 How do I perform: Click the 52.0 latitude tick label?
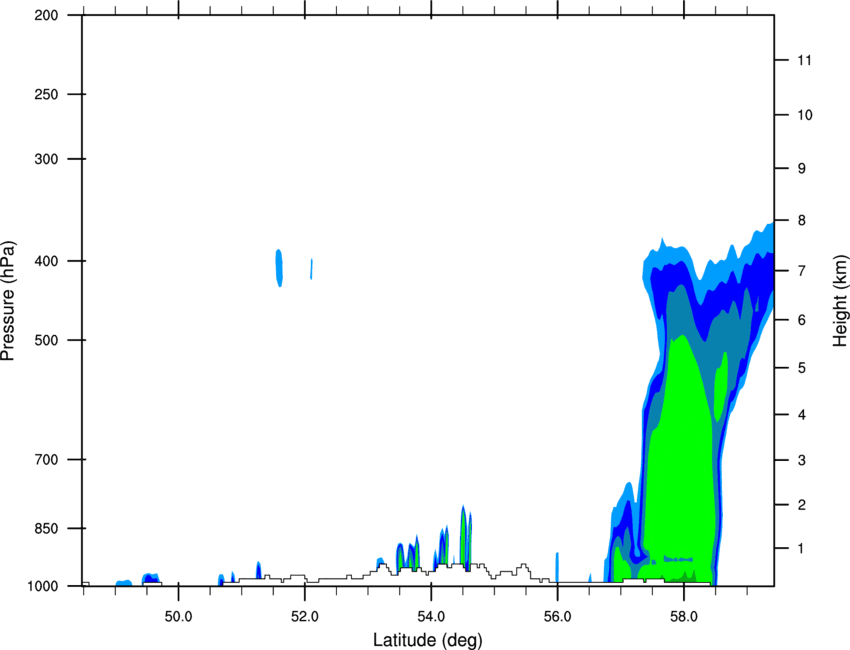[305, 617]
